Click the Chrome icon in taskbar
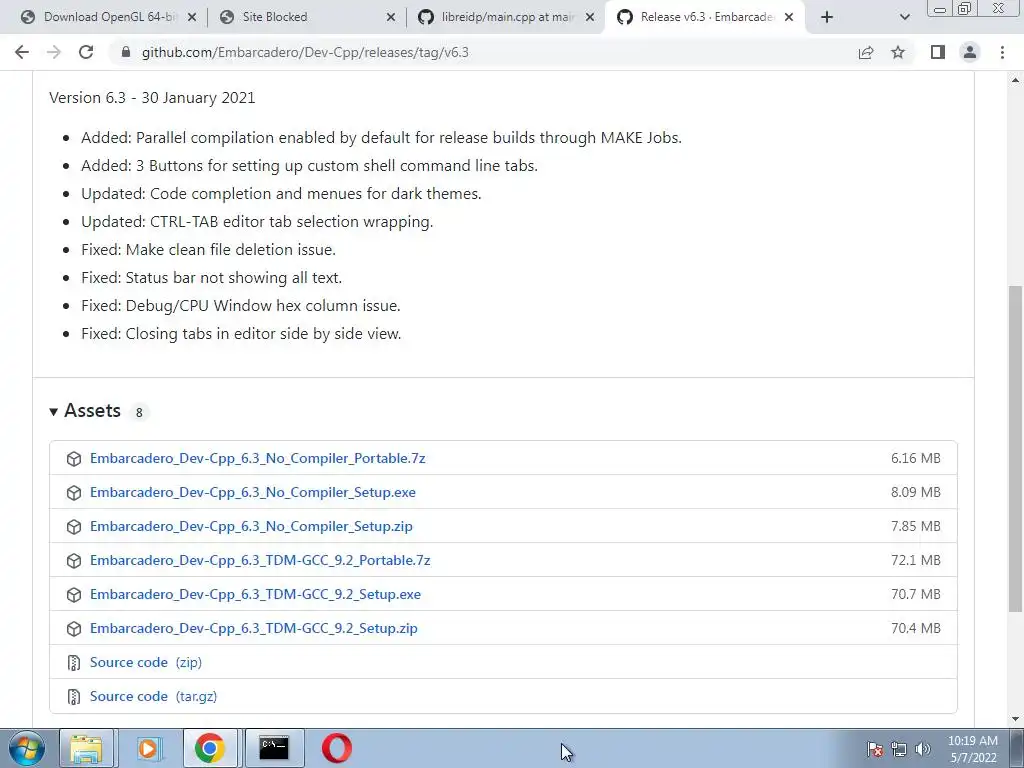This screenshot has height=768, width=1024. (210, 748)
